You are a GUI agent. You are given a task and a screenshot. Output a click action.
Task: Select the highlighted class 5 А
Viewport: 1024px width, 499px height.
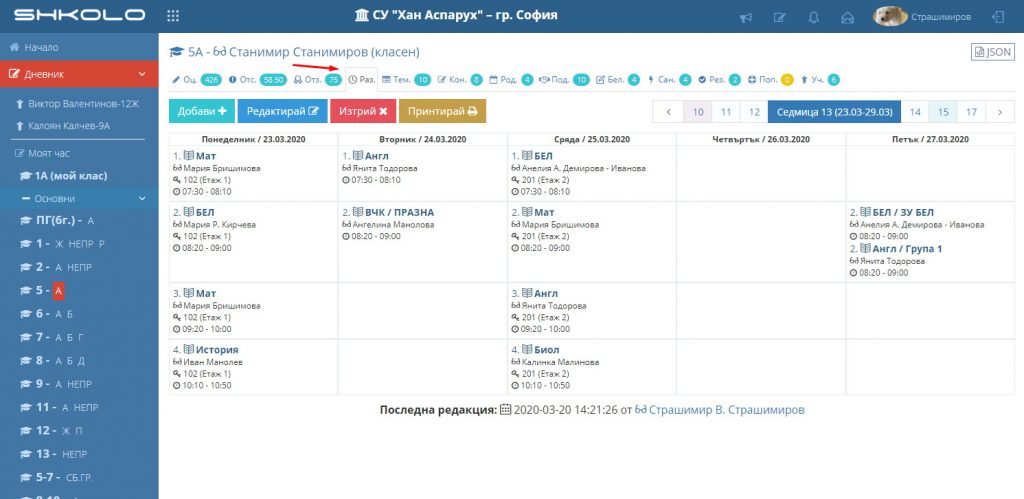pyautogui.click(x=58, y=291)
